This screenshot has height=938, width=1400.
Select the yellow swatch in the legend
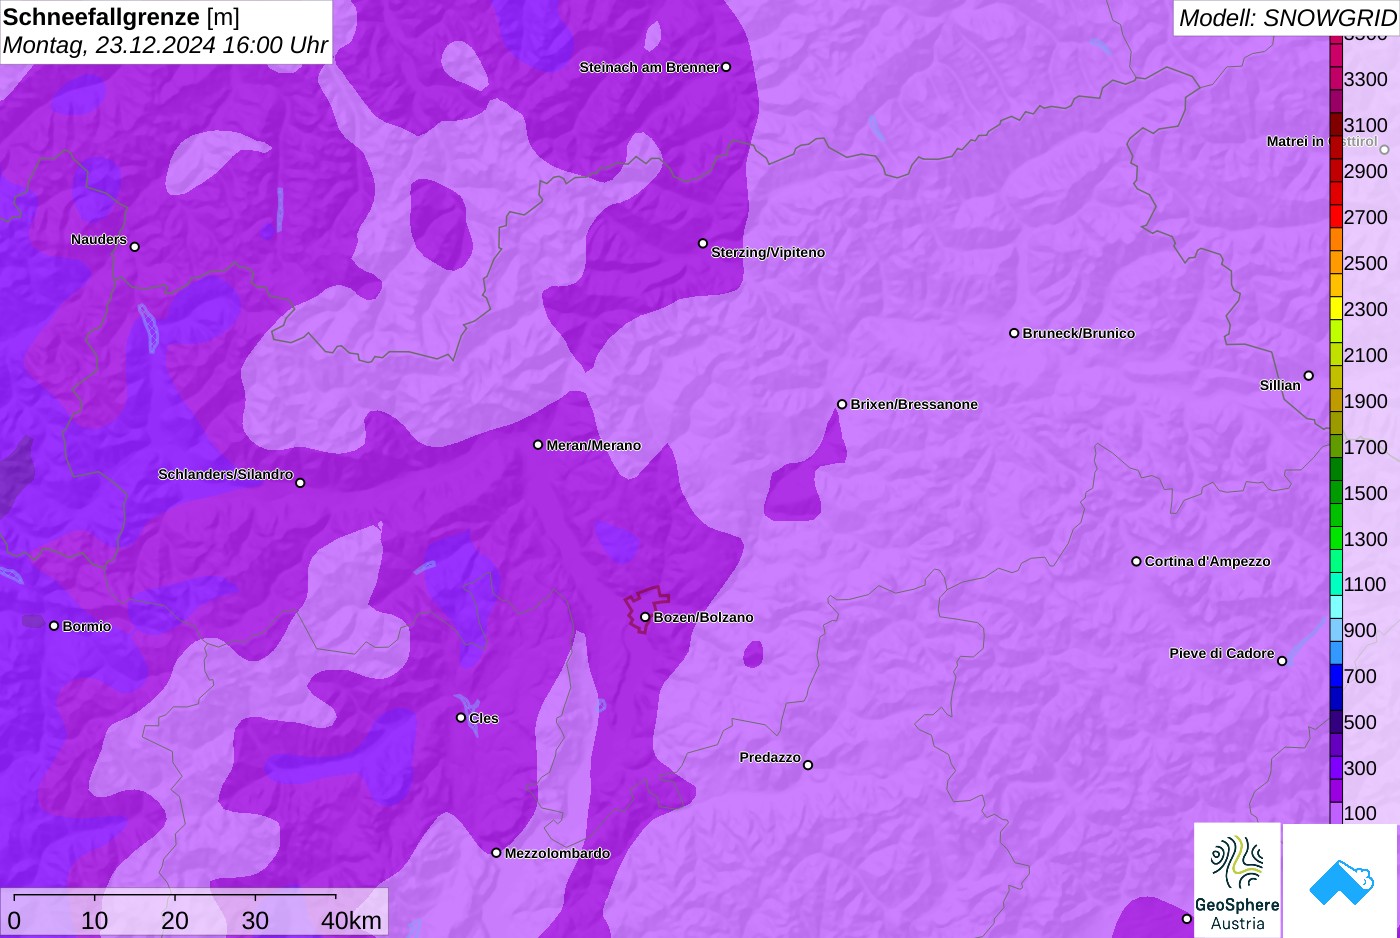(1336, 308)
